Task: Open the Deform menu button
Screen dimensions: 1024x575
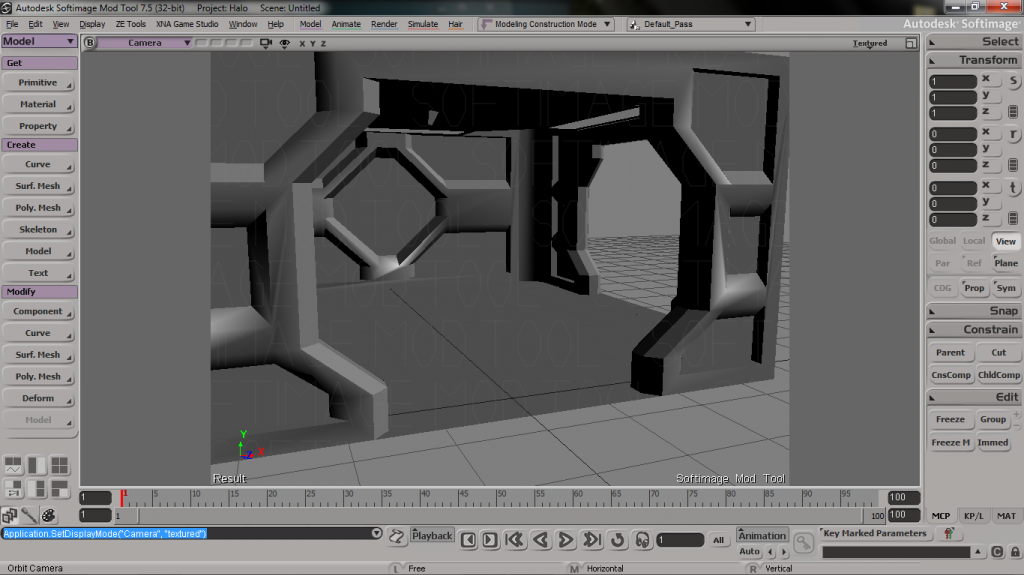Action: coord(38,399)
